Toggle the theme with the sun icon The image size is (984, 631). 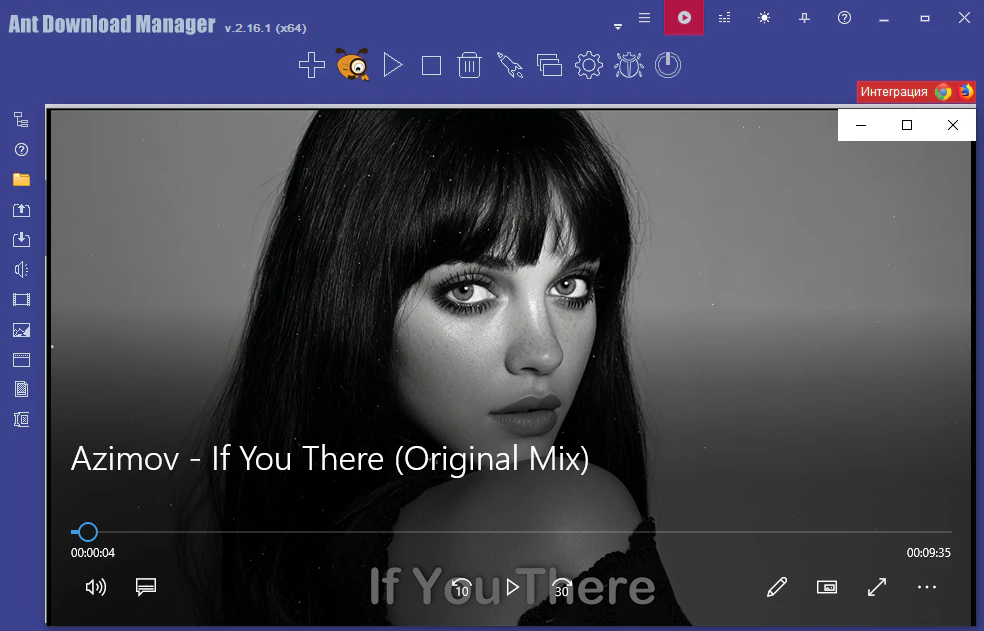764,18
